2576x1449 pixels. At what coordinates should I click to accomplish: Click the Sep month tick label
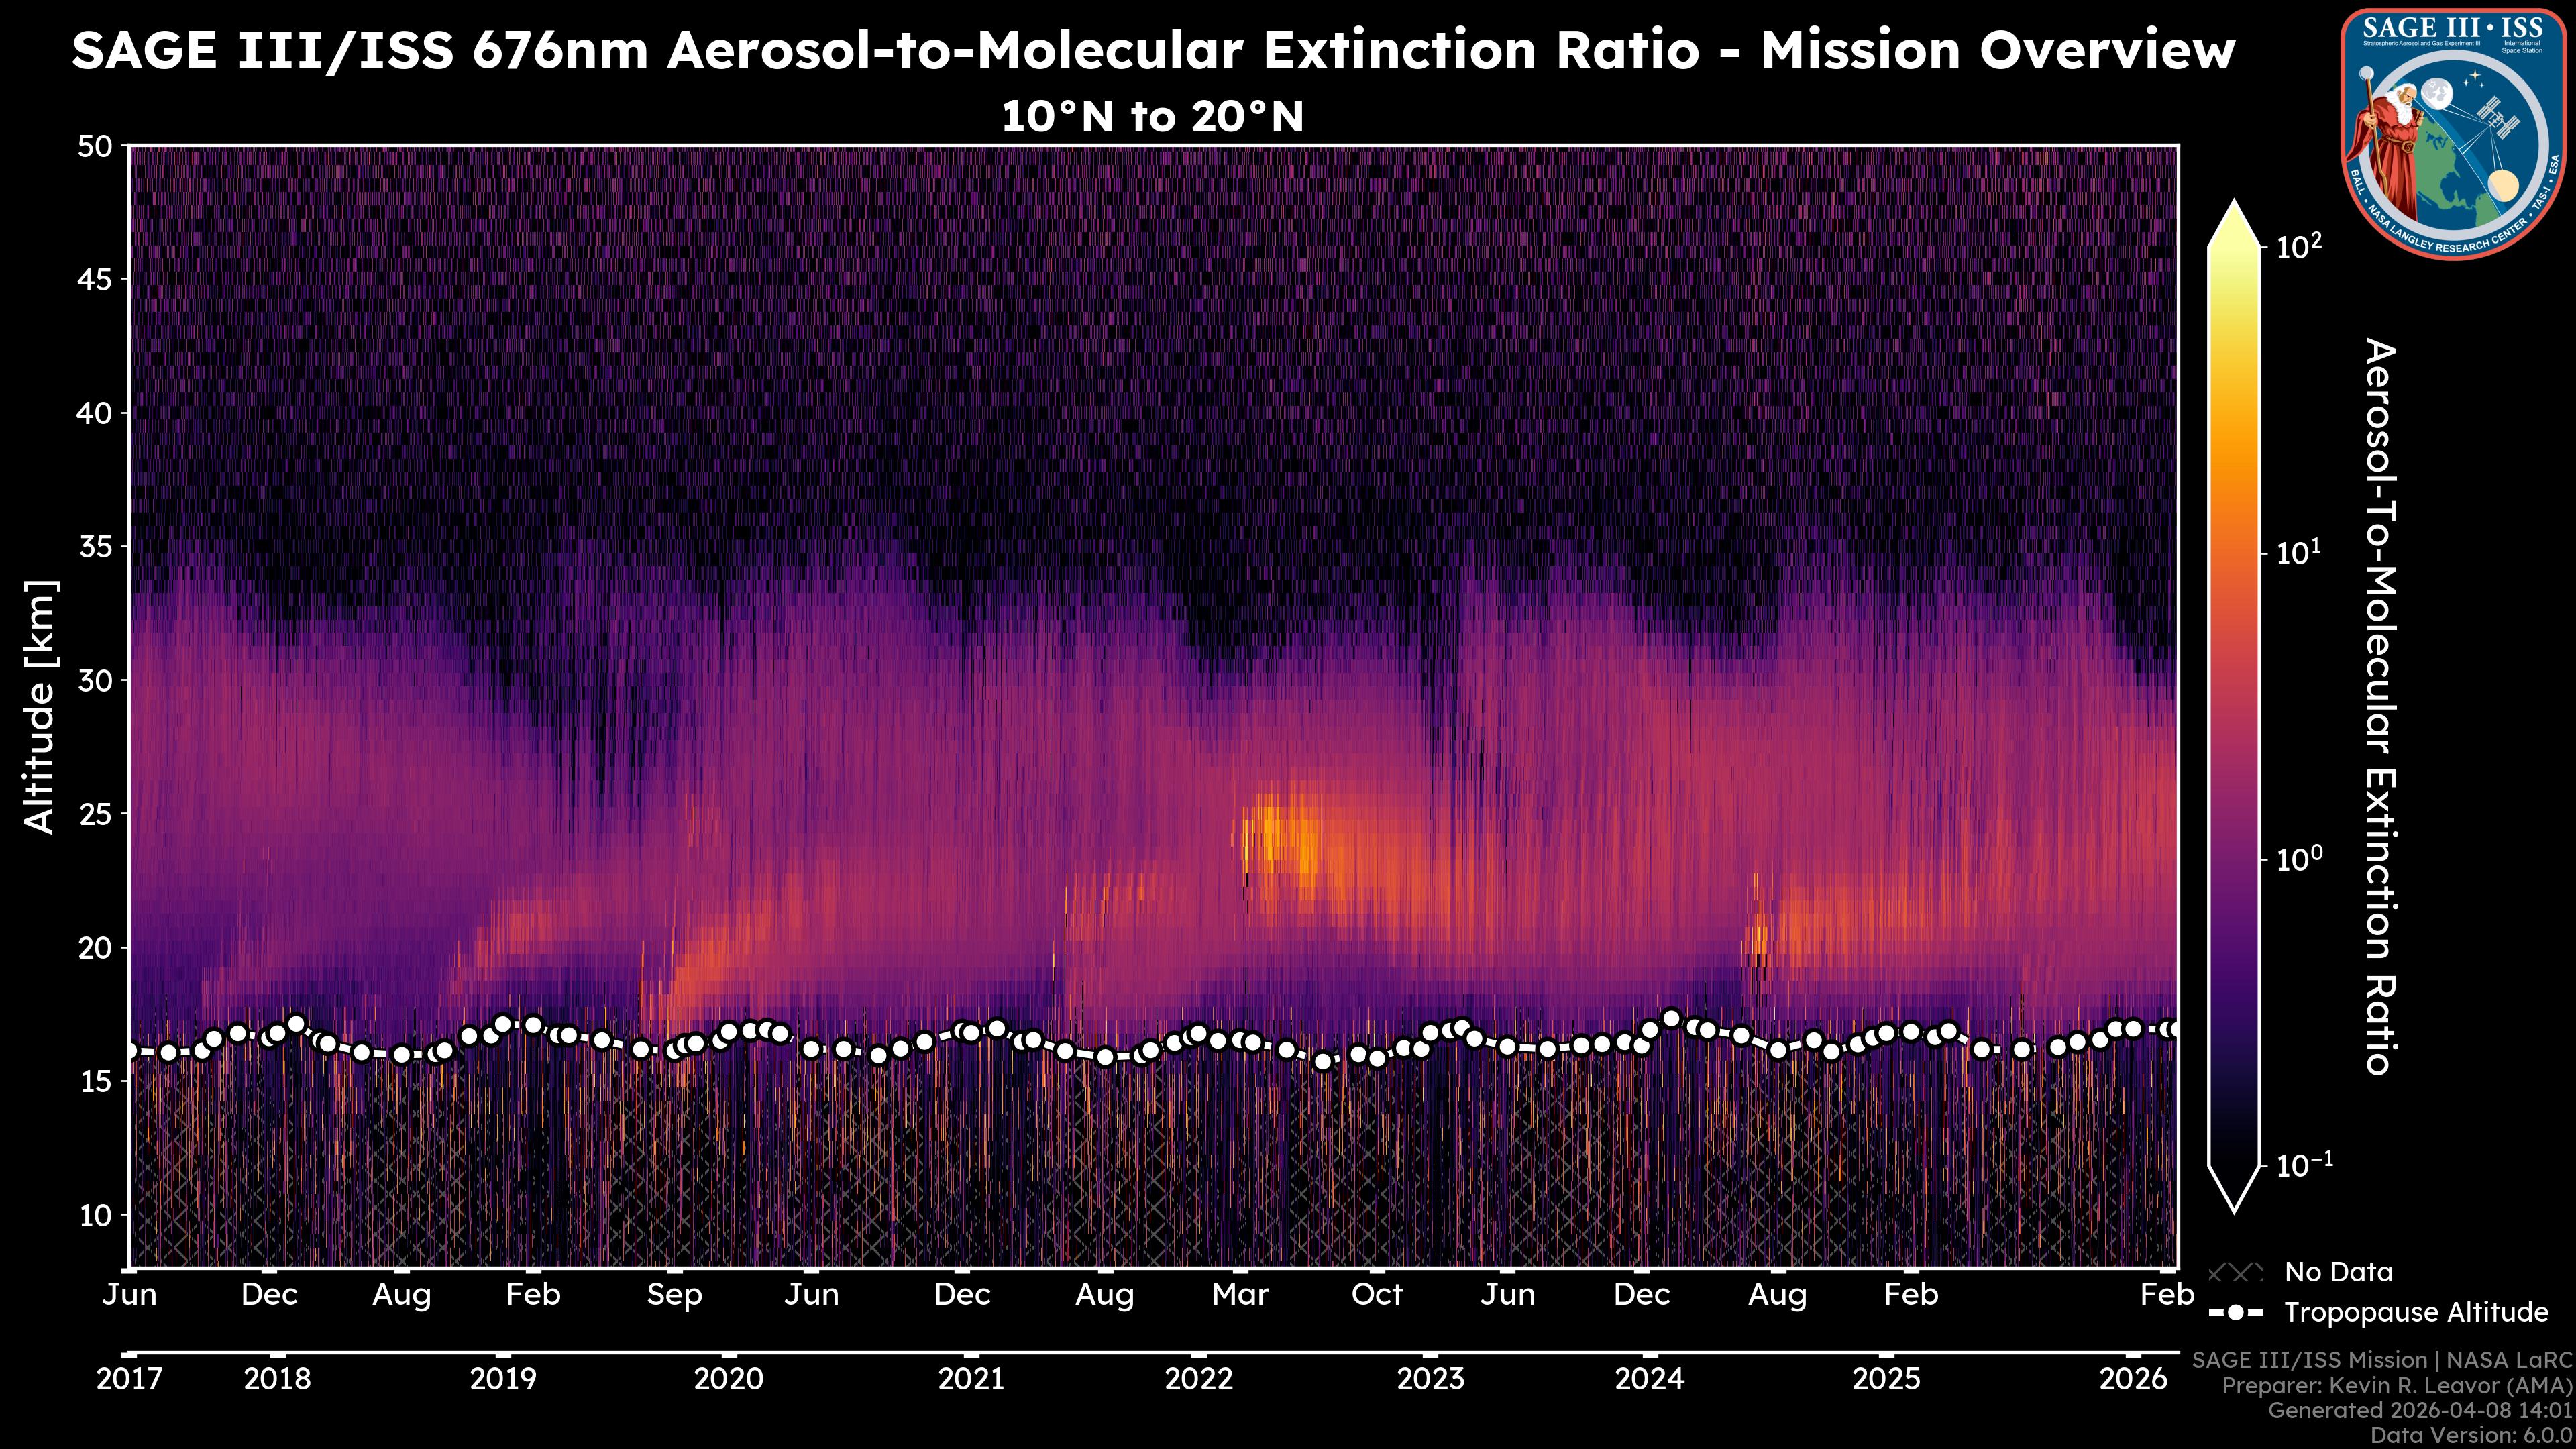click(x=674, y=1295)
